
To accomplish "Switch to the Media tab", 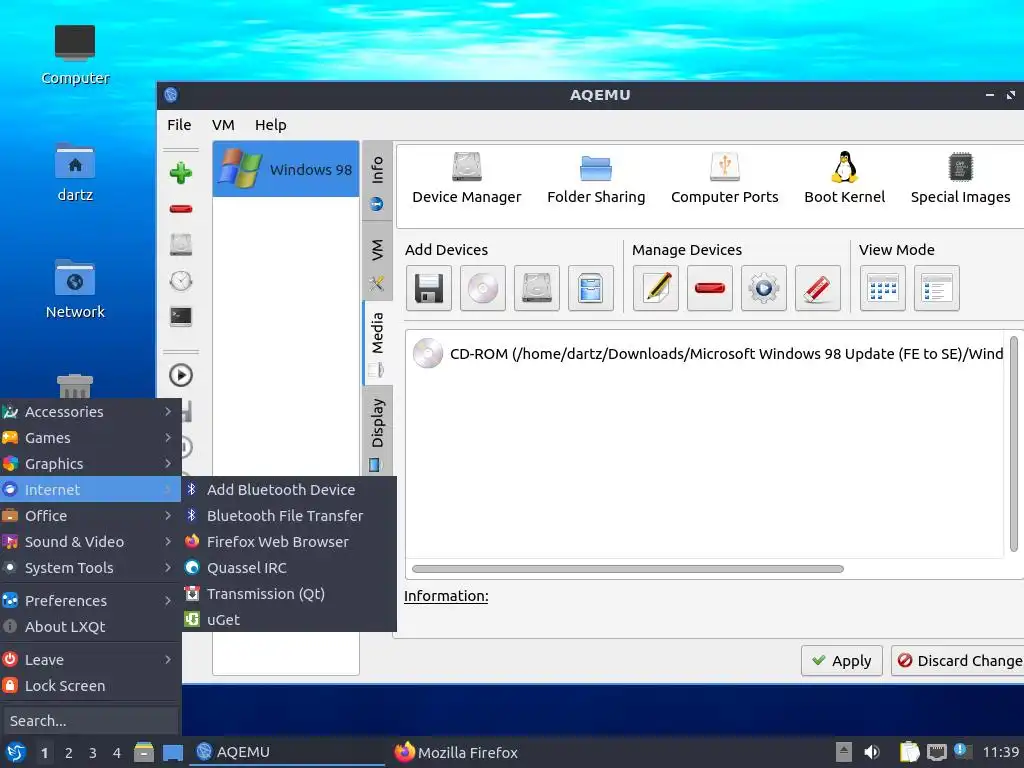I will pos(377,343).
